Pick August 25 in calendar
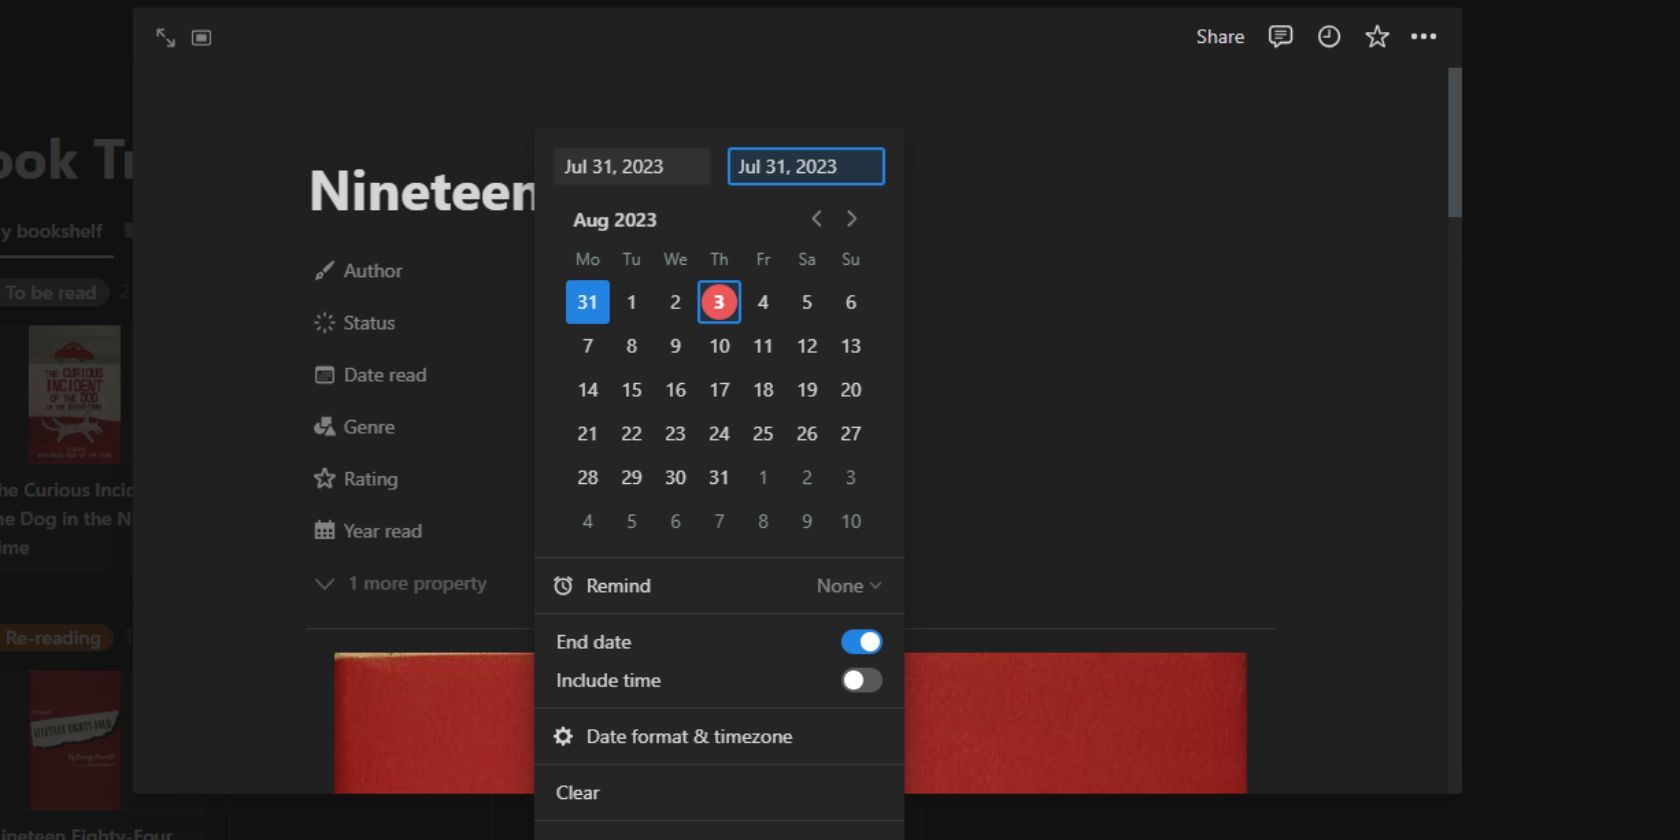Screen dimensions: 1680x840 pyautogui.click(x=763, y=434)
